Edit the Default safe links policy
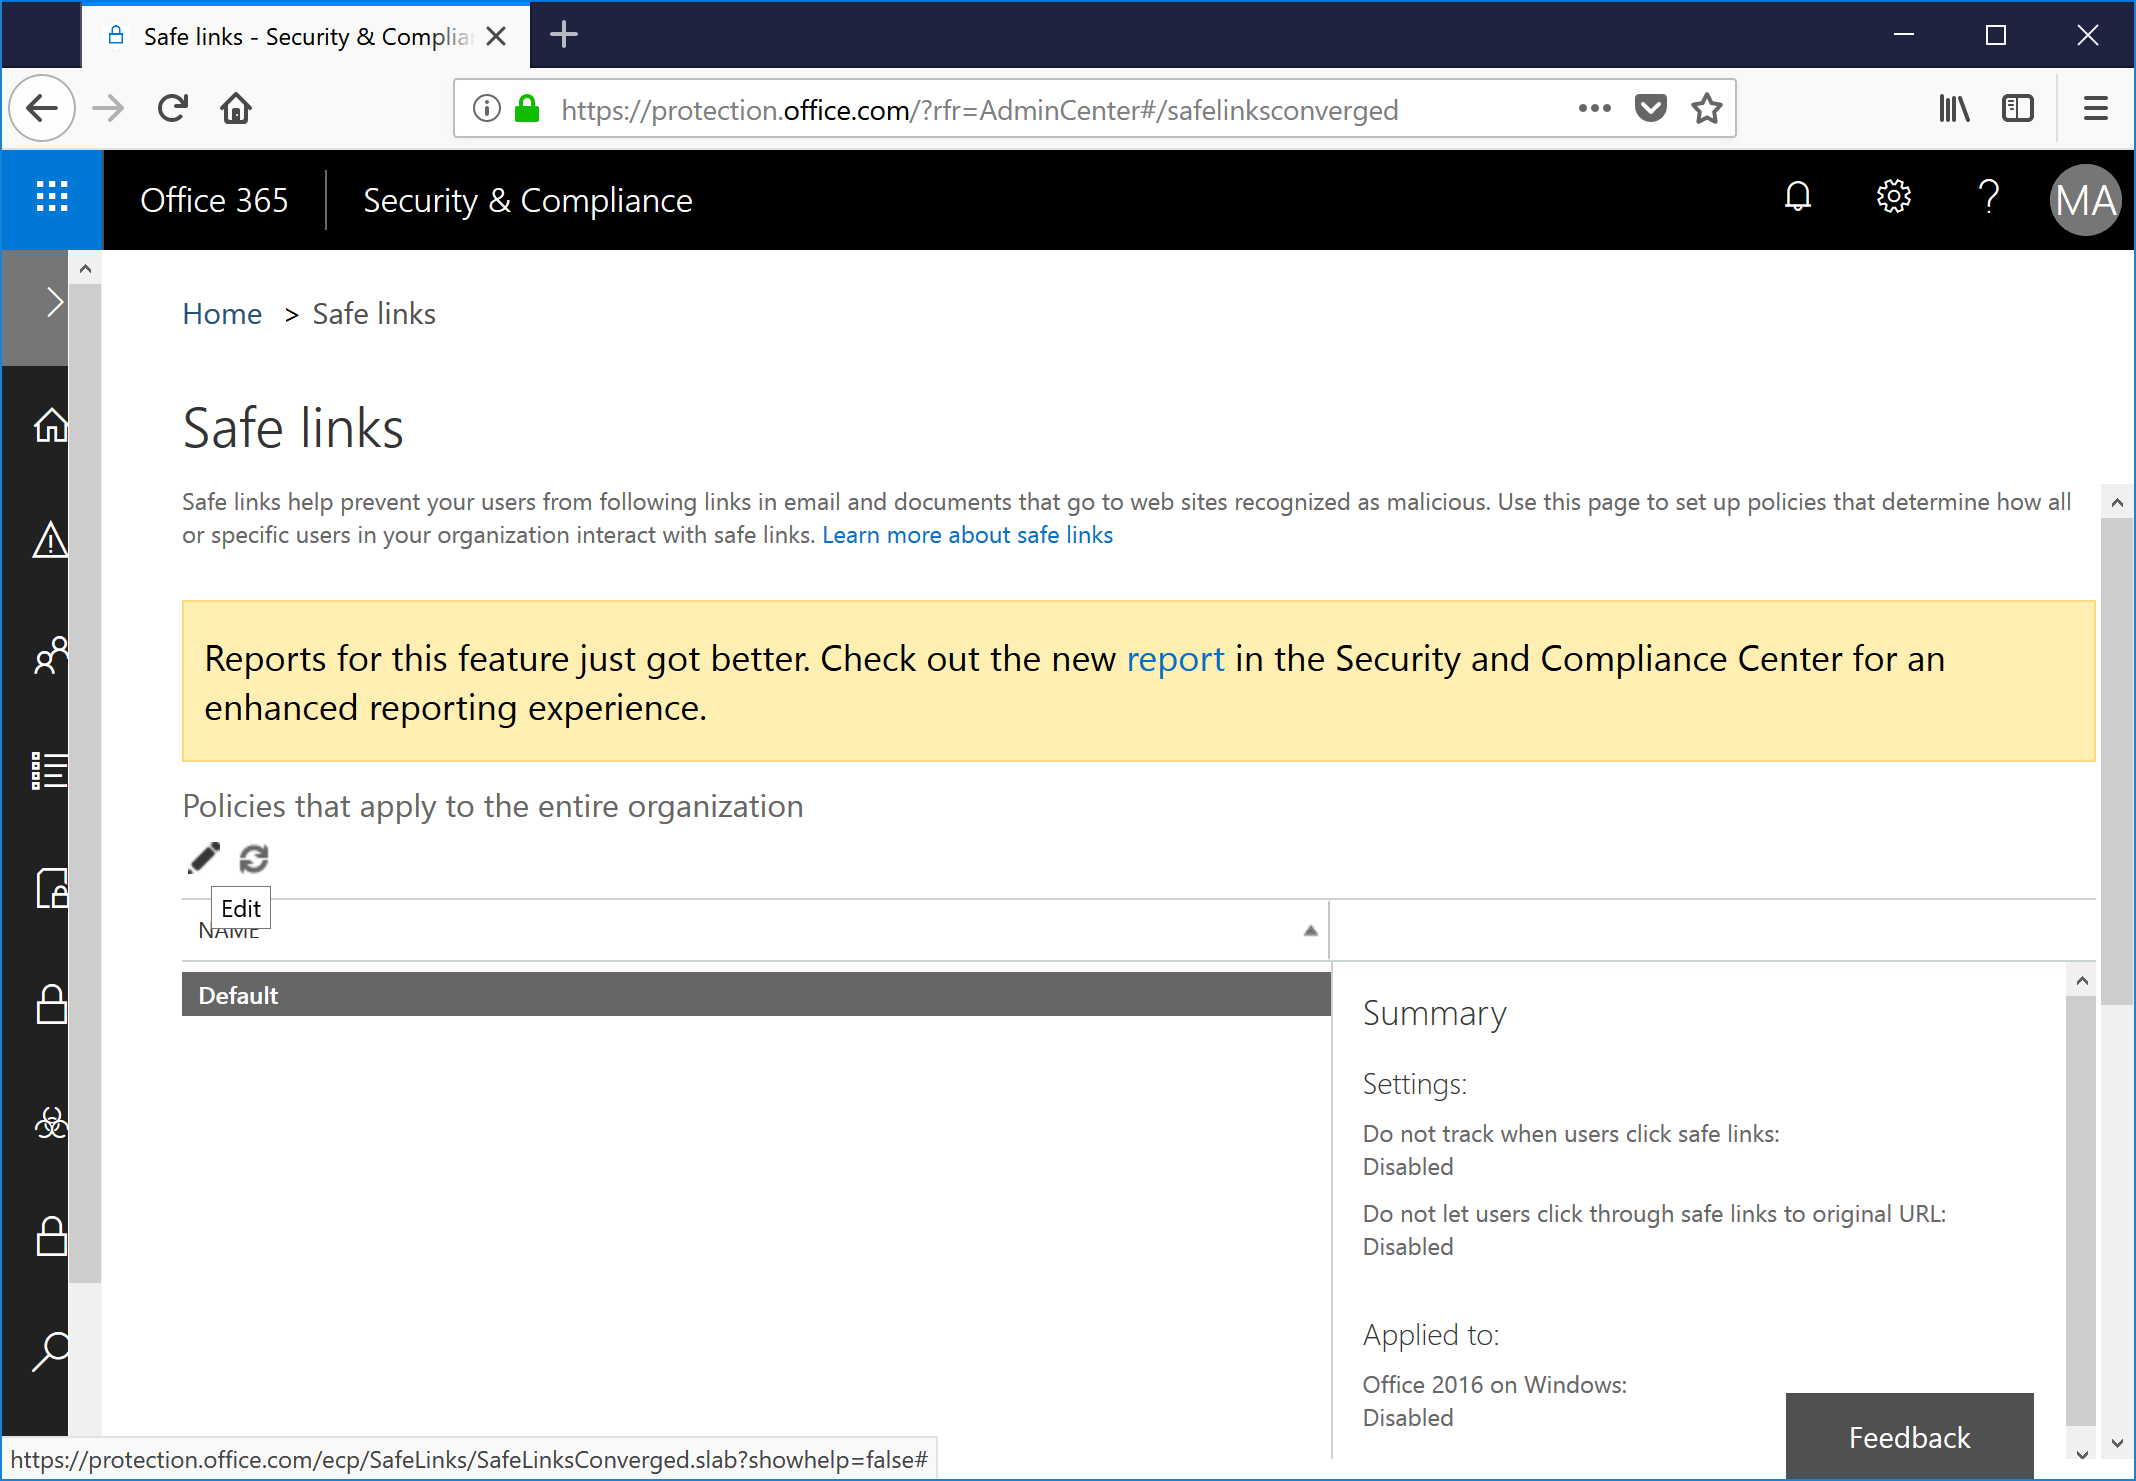This screenshot has height=1481, width=2136. coord(203,857)
